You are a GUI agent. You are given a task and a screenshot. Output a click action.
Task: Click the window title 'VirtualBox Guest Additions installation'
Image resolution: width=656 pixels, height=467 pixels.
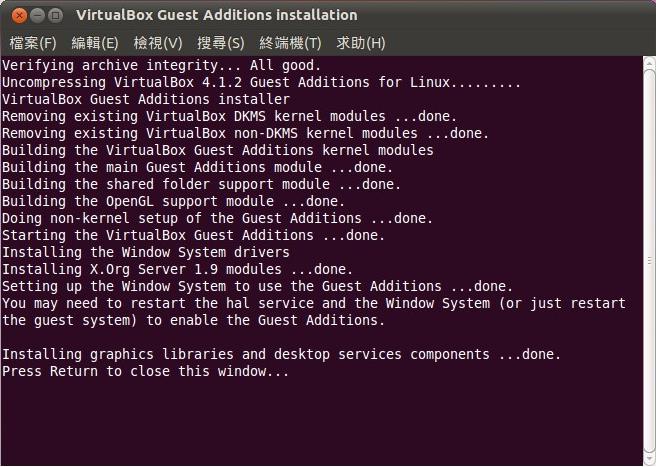pyautogui.click(x=216, y=15)
